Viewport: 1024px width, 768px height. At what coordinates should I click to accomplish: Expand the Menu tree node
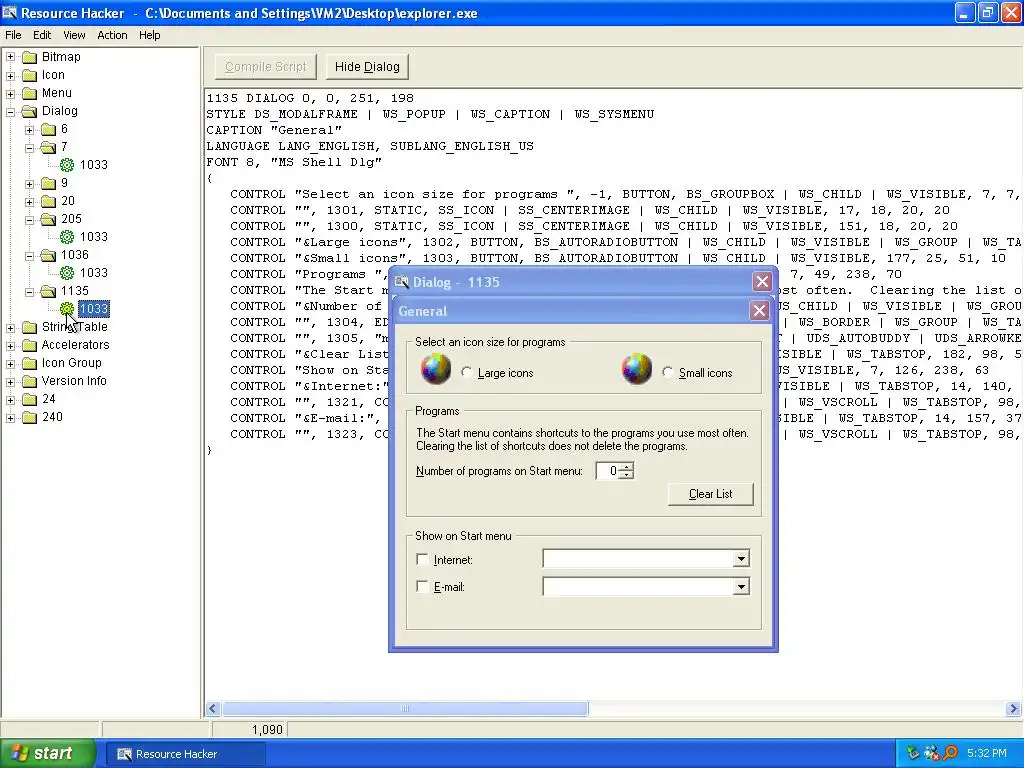[x=10, y=93]
